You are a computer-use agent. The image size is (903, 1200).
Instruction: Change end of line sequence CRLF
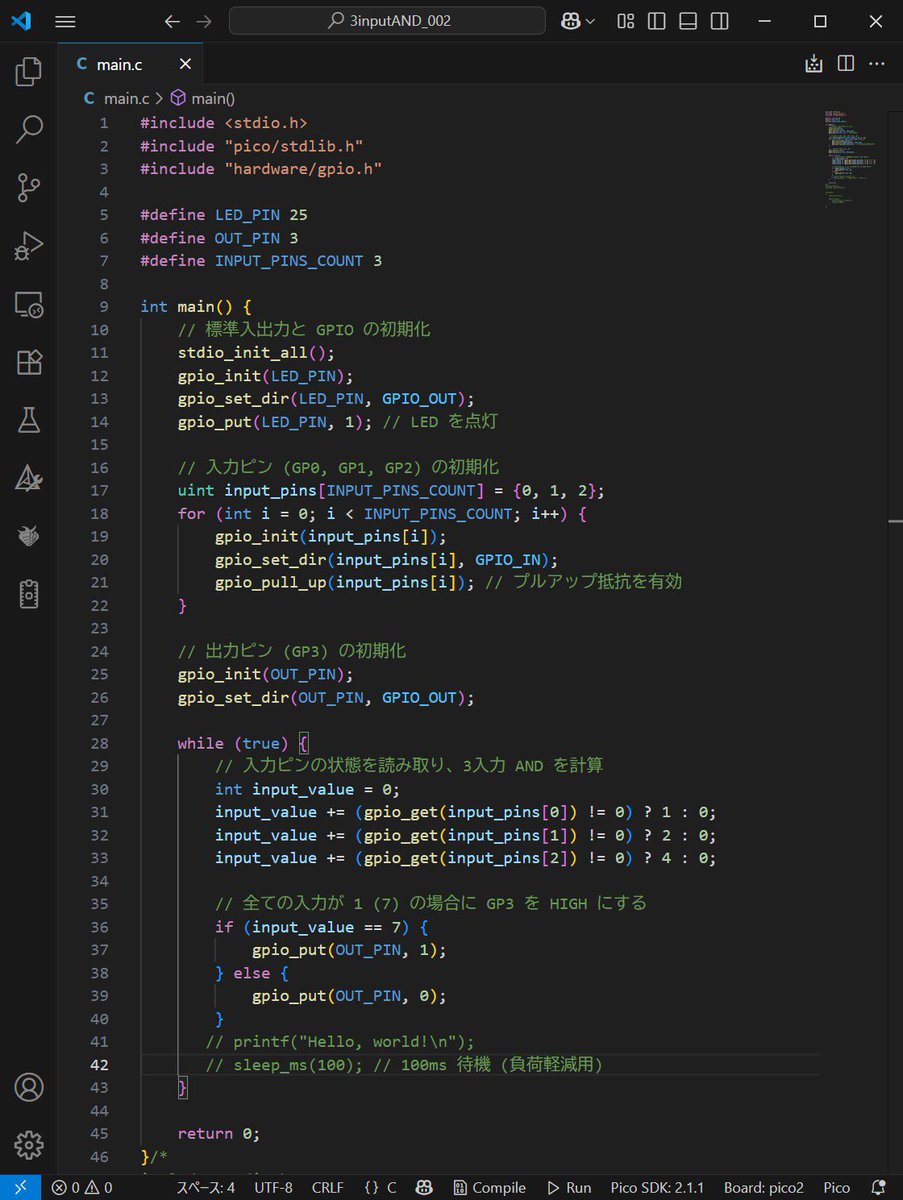(328, 1188)
